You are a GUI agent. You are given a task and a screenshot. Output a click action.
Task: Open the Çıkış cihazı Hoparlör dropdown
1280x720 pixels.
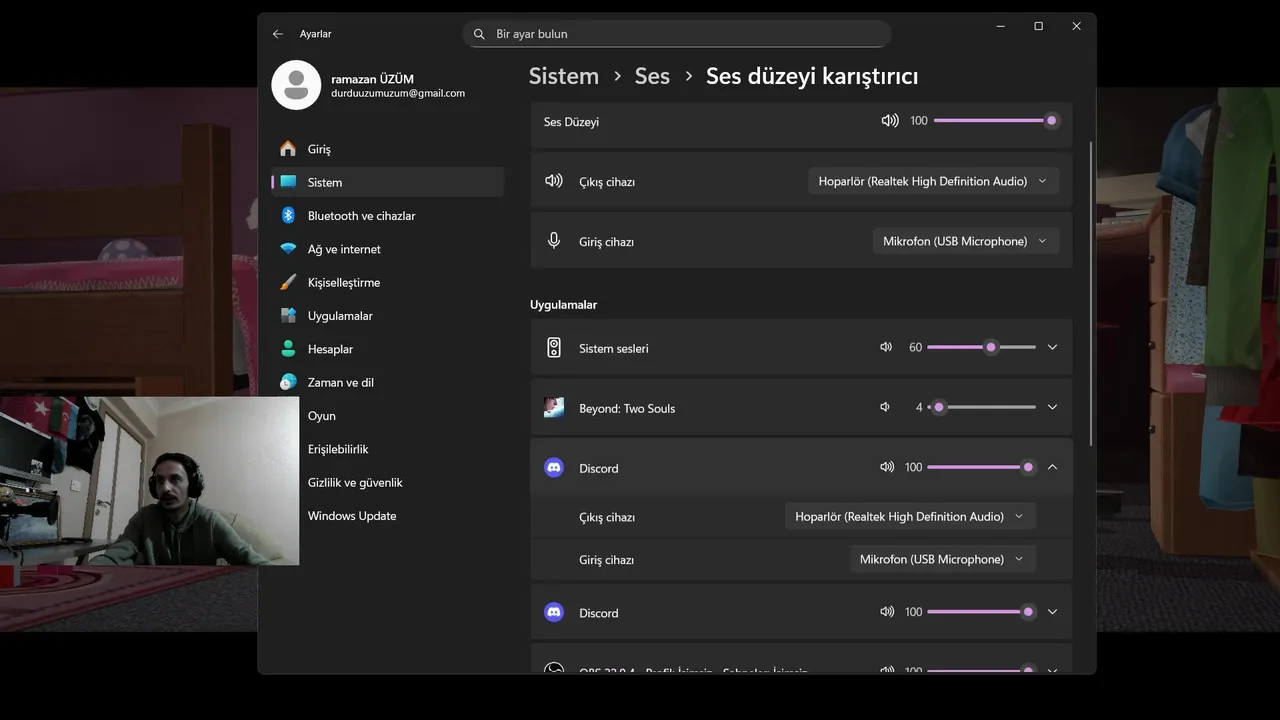pyautogui.click(x=932, y=181)
